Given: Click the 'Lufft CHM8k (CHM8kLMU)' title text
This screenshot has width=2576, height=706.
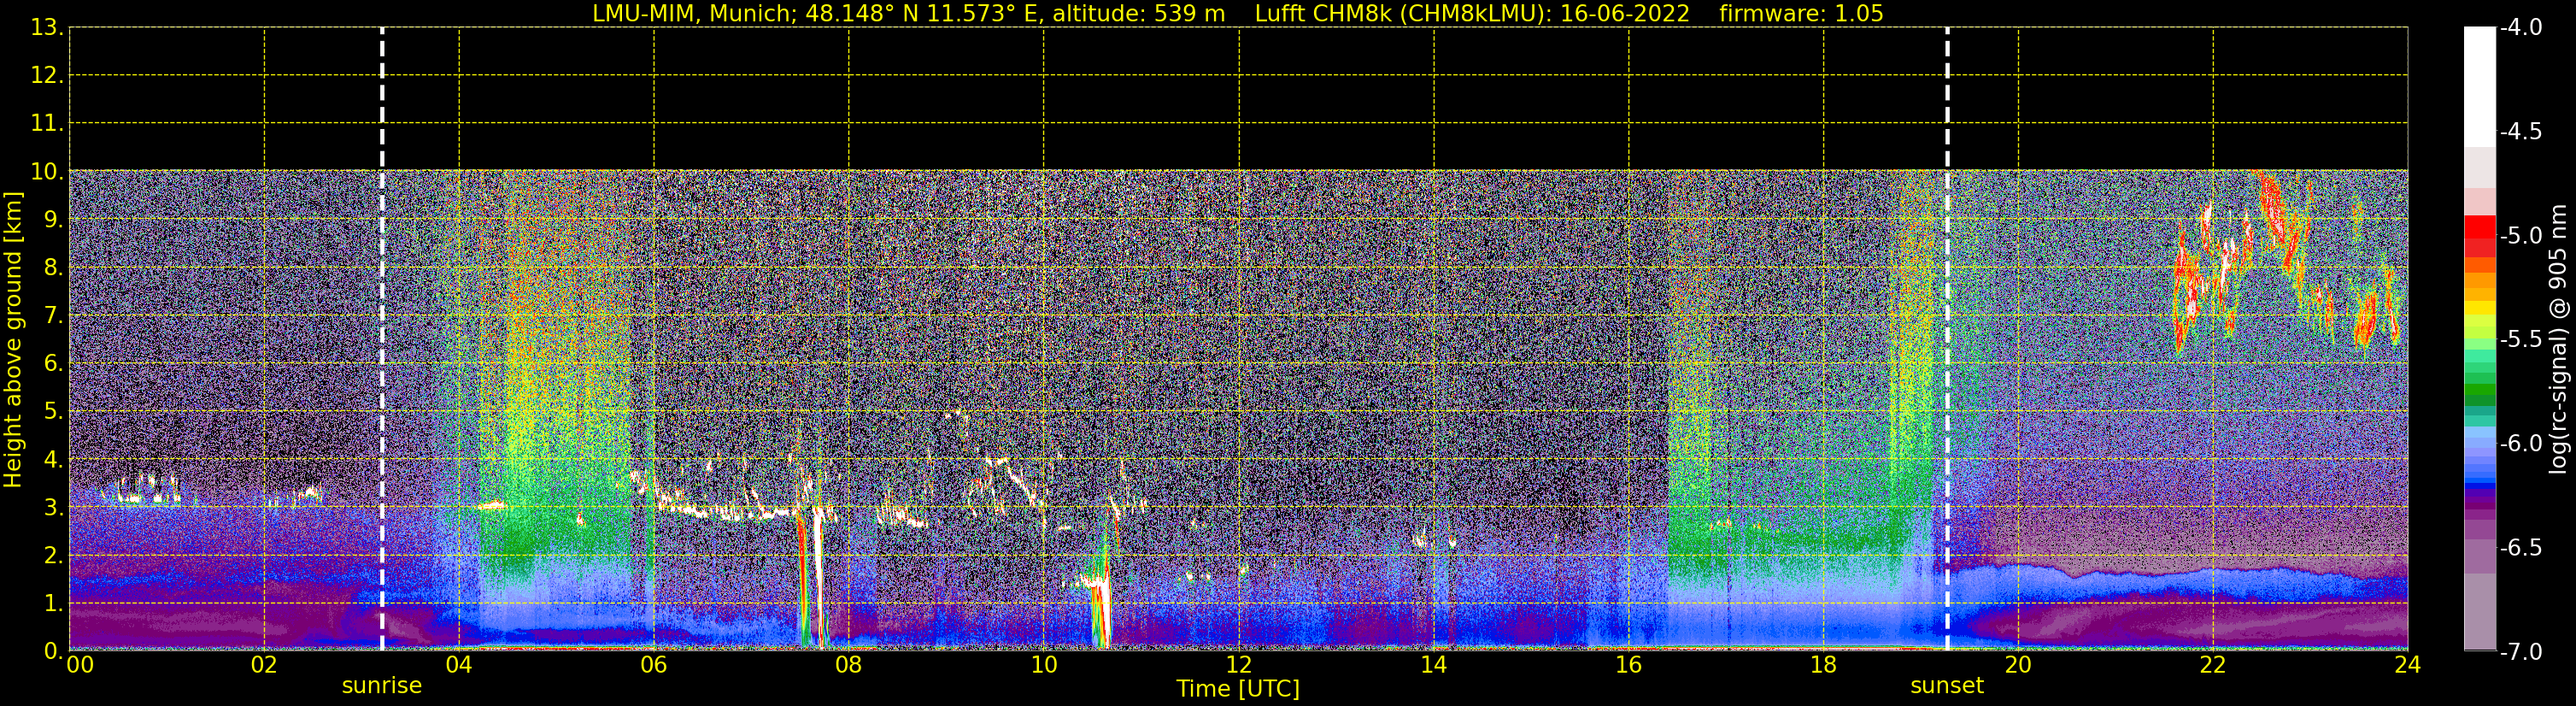Looking at the screenshot, I should pos(1403,14).
